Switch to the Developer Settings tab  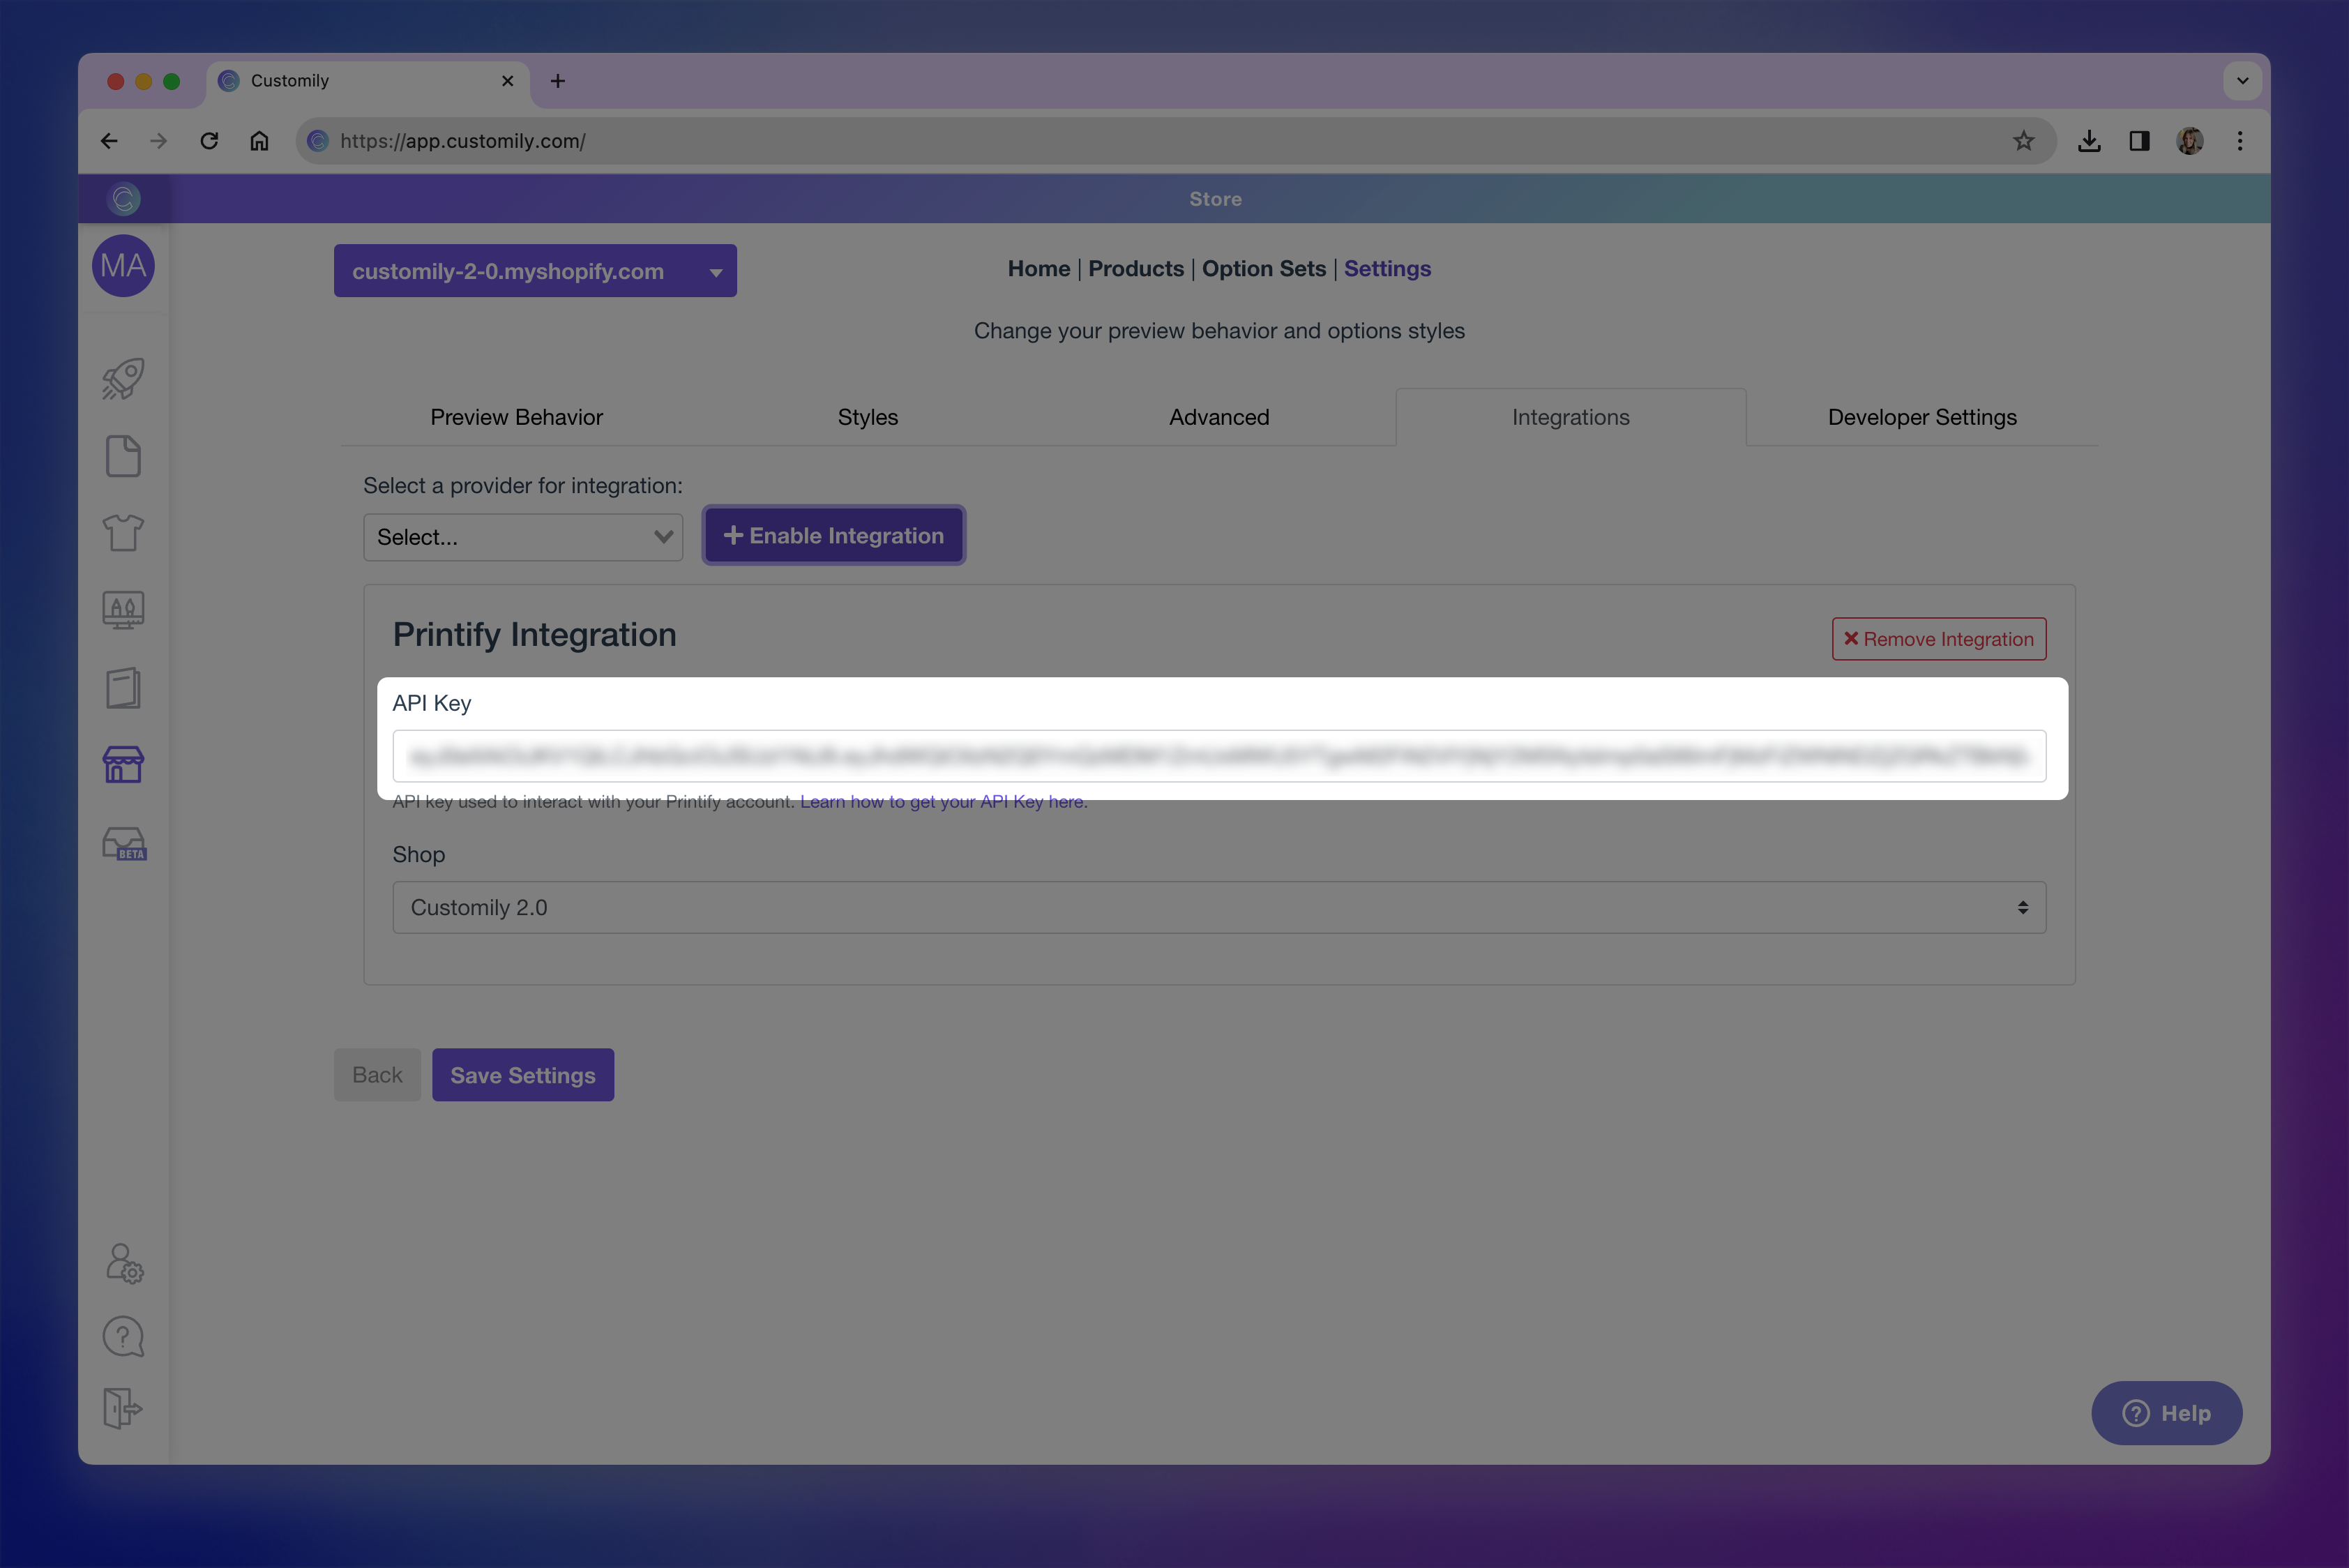pos(1921,417)
